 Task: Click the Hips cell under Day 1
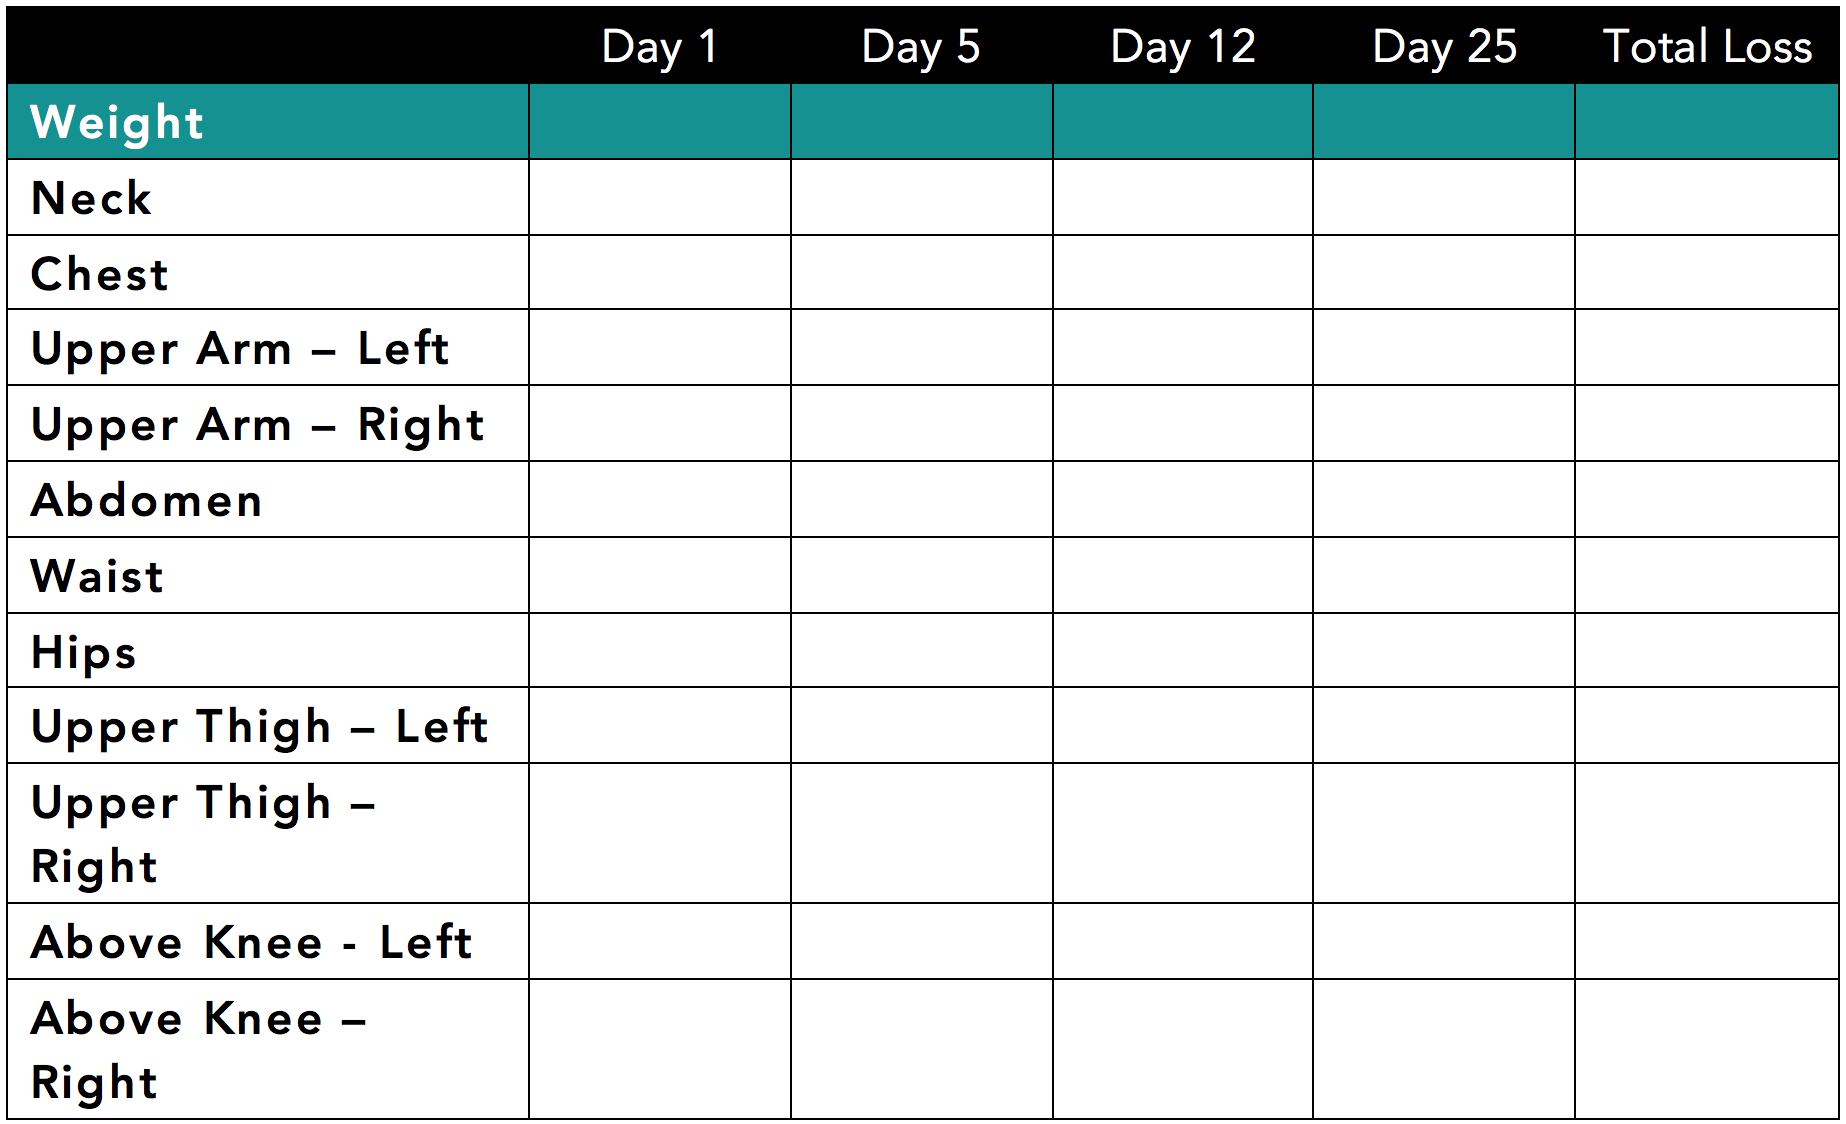(x=660, y=651)
